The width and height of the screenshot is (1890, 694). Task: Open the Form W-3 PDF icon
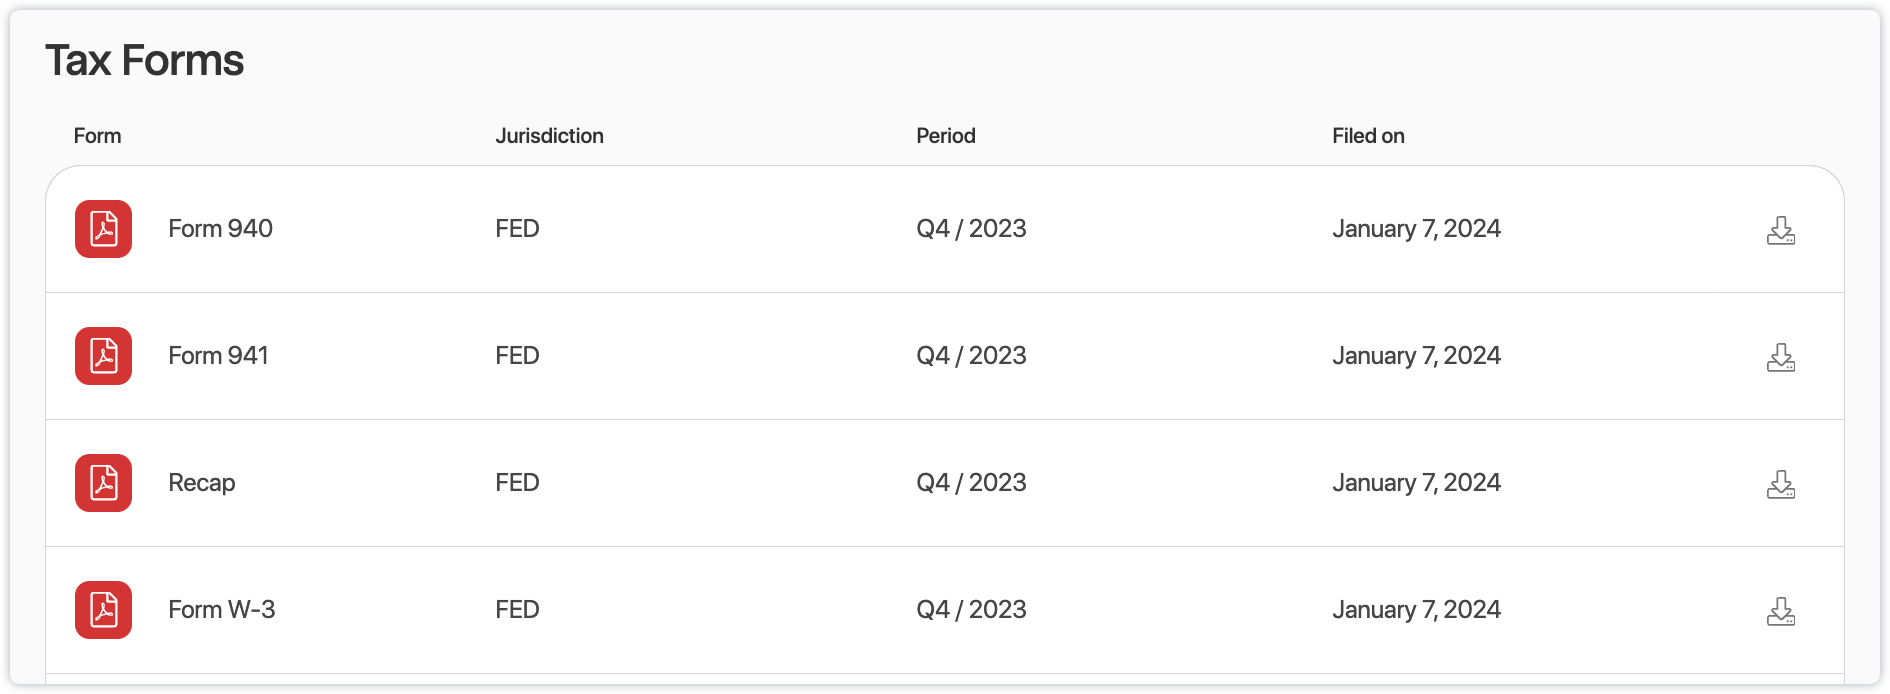(103, 610)
